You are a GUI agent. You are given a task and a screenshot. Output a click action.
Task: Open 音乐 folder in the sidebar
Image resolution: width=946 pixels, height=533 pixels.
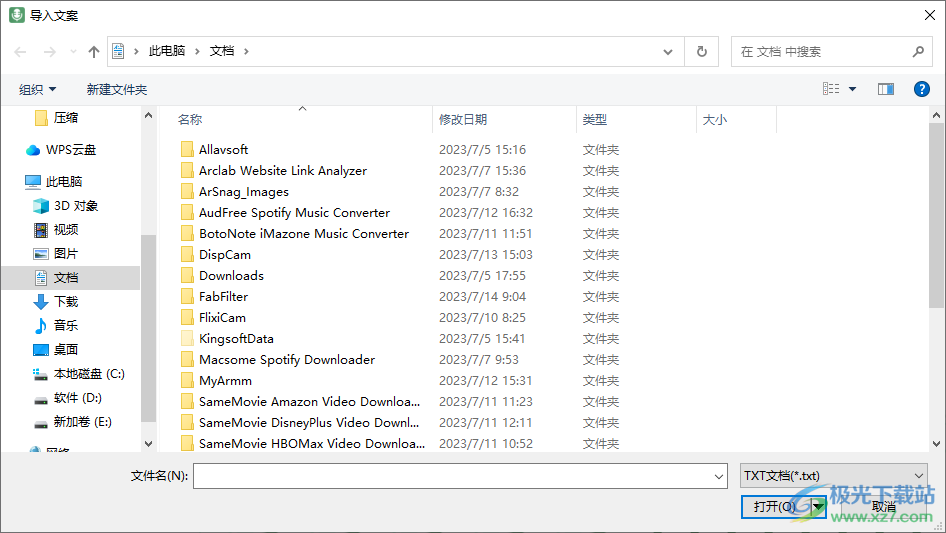[56, 325]
